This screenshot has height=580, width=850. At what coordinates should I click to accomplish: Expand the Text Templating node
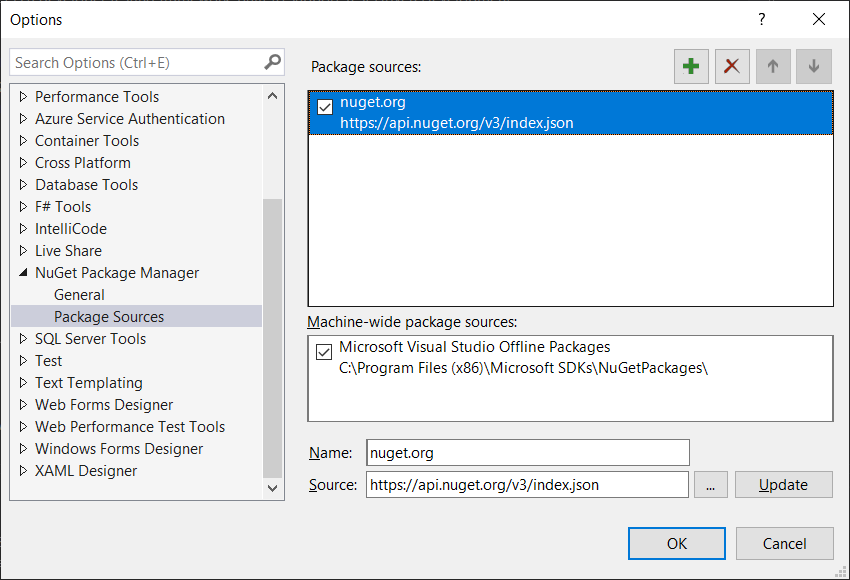tap(23, 382)
